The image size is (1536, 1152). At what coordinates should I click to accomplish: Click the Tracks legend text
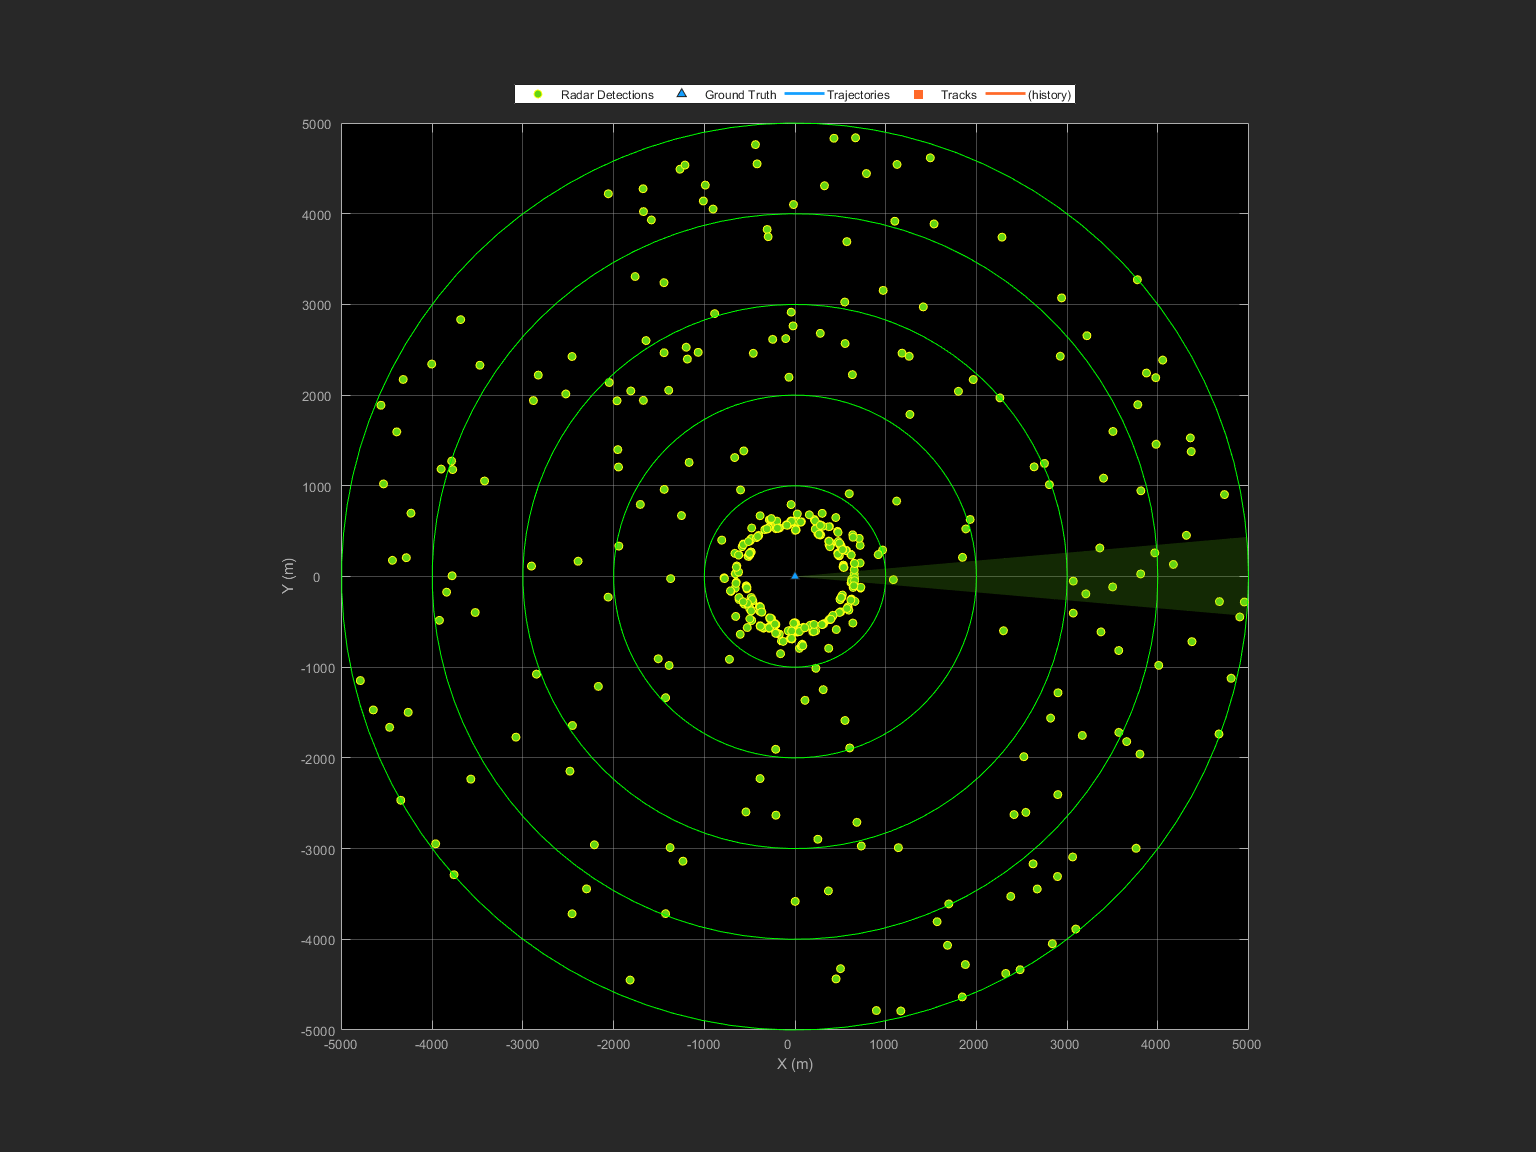point(958,94)
